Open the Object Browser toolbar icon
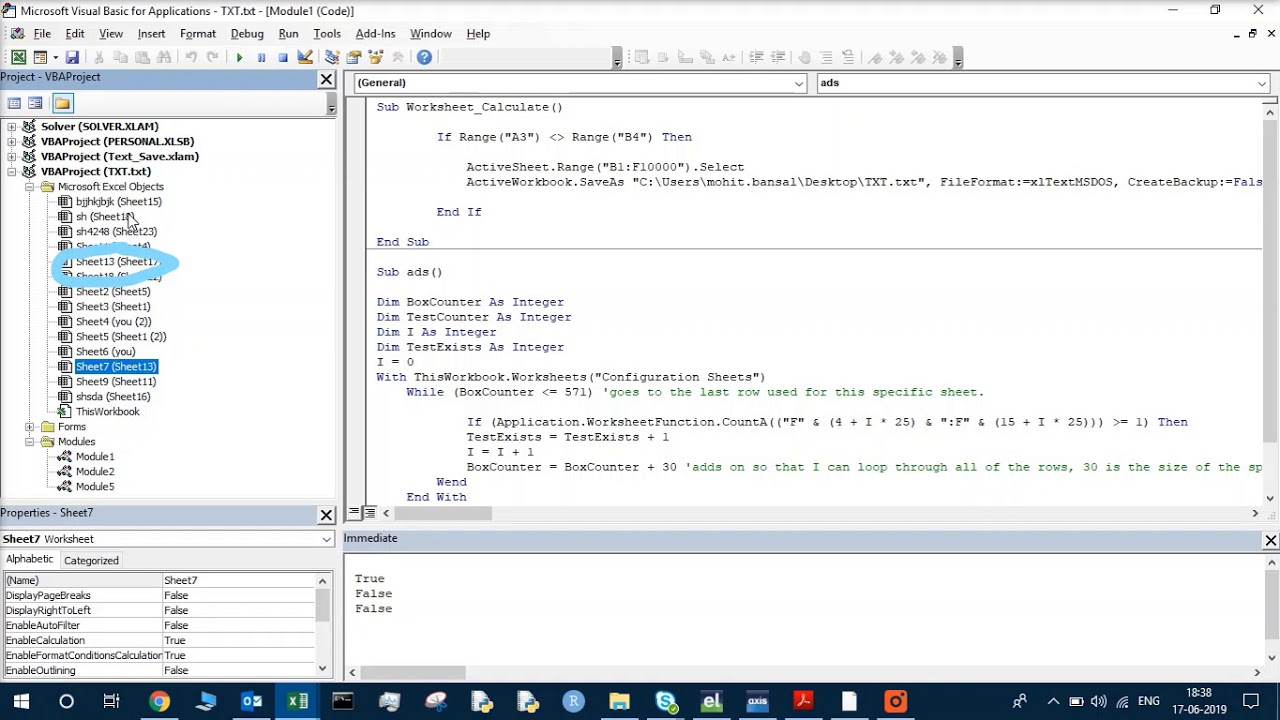Screen dimensions: 1280x720 (376, 57)
